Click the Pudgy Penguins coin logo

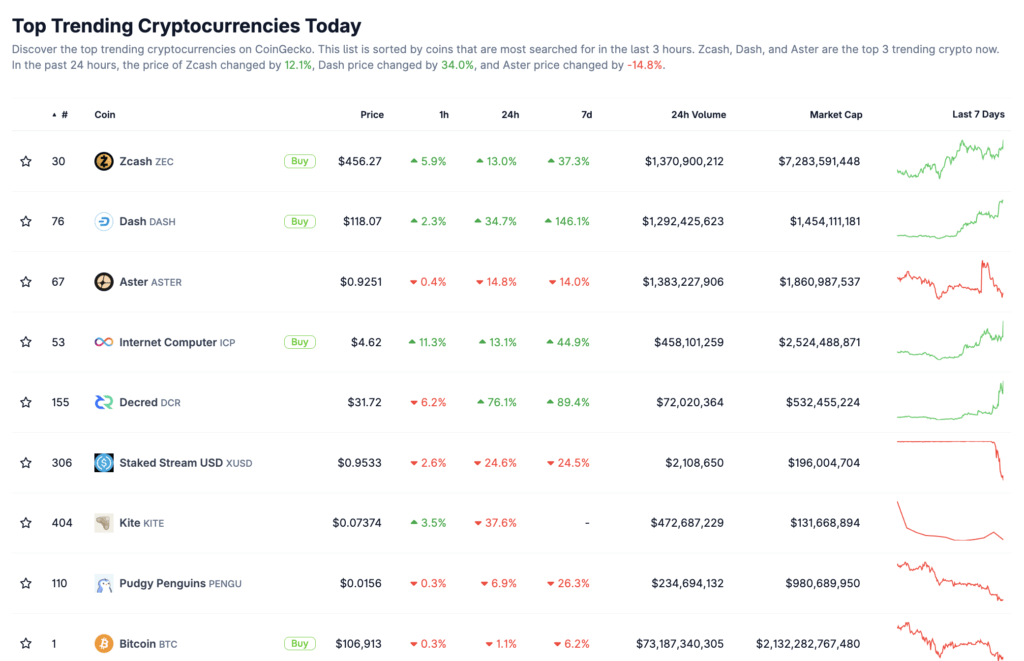[104, 583]
